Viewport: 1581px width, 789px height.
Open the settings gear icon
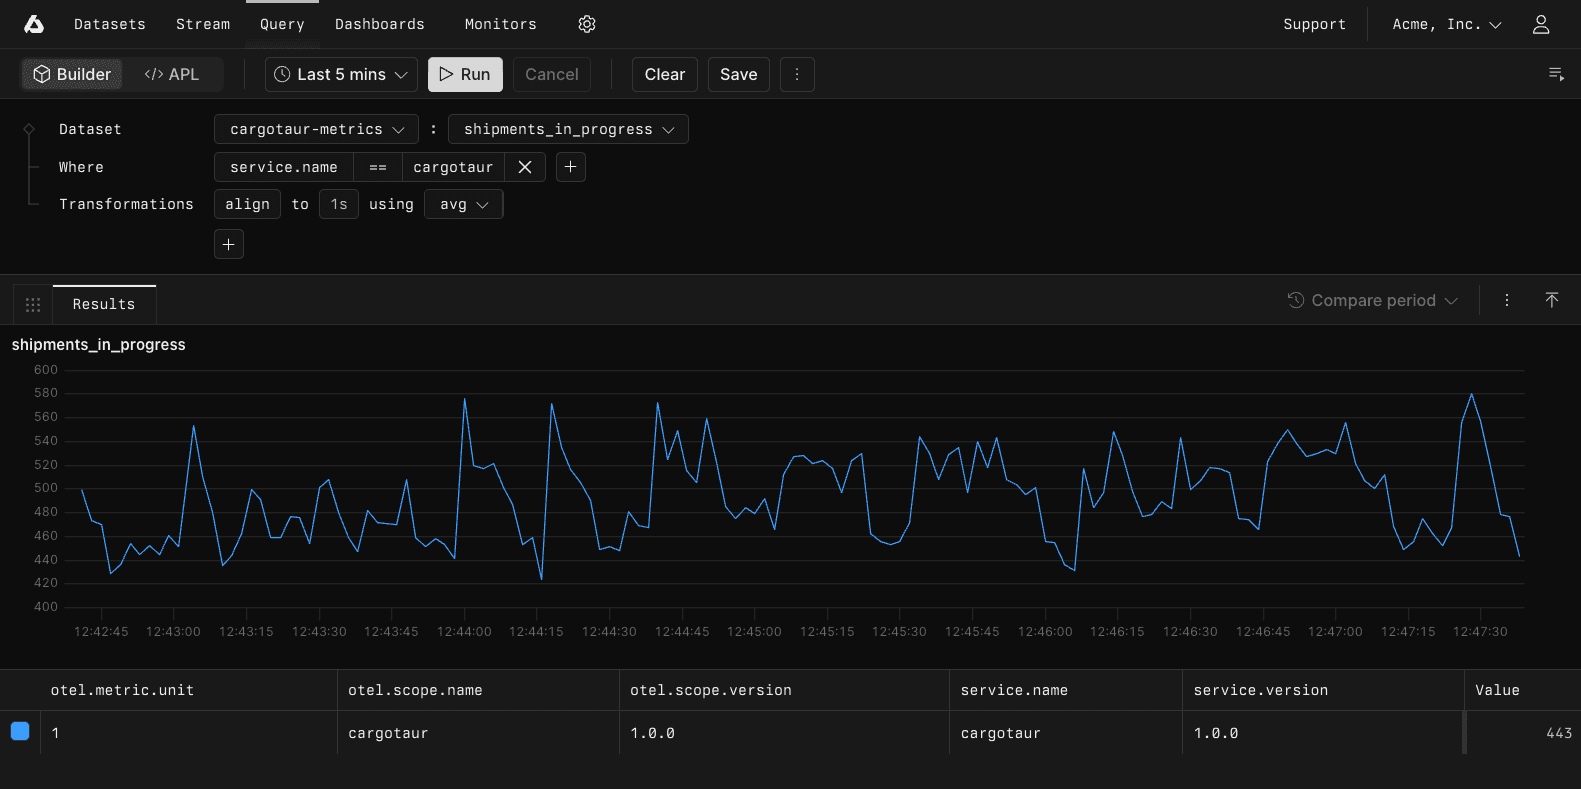pyautogui.click(x=587, y=24)
